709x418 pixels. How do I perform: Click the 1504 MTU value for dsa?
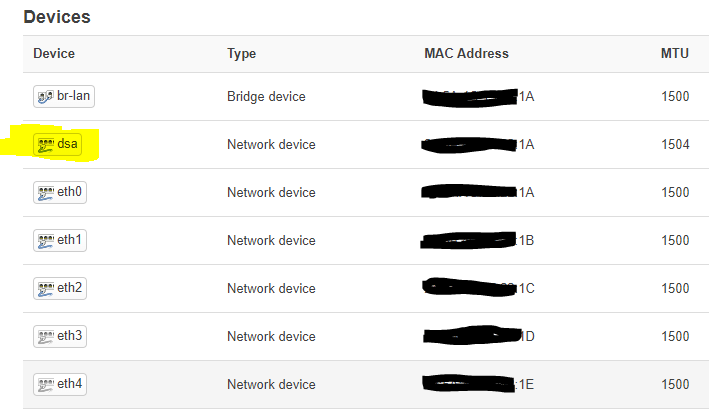(x=675, y=144)
